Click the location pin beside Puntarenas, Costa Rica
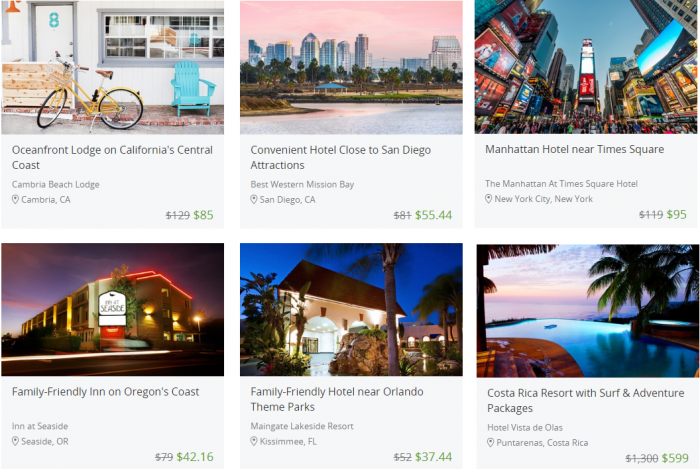 [490, 443]
